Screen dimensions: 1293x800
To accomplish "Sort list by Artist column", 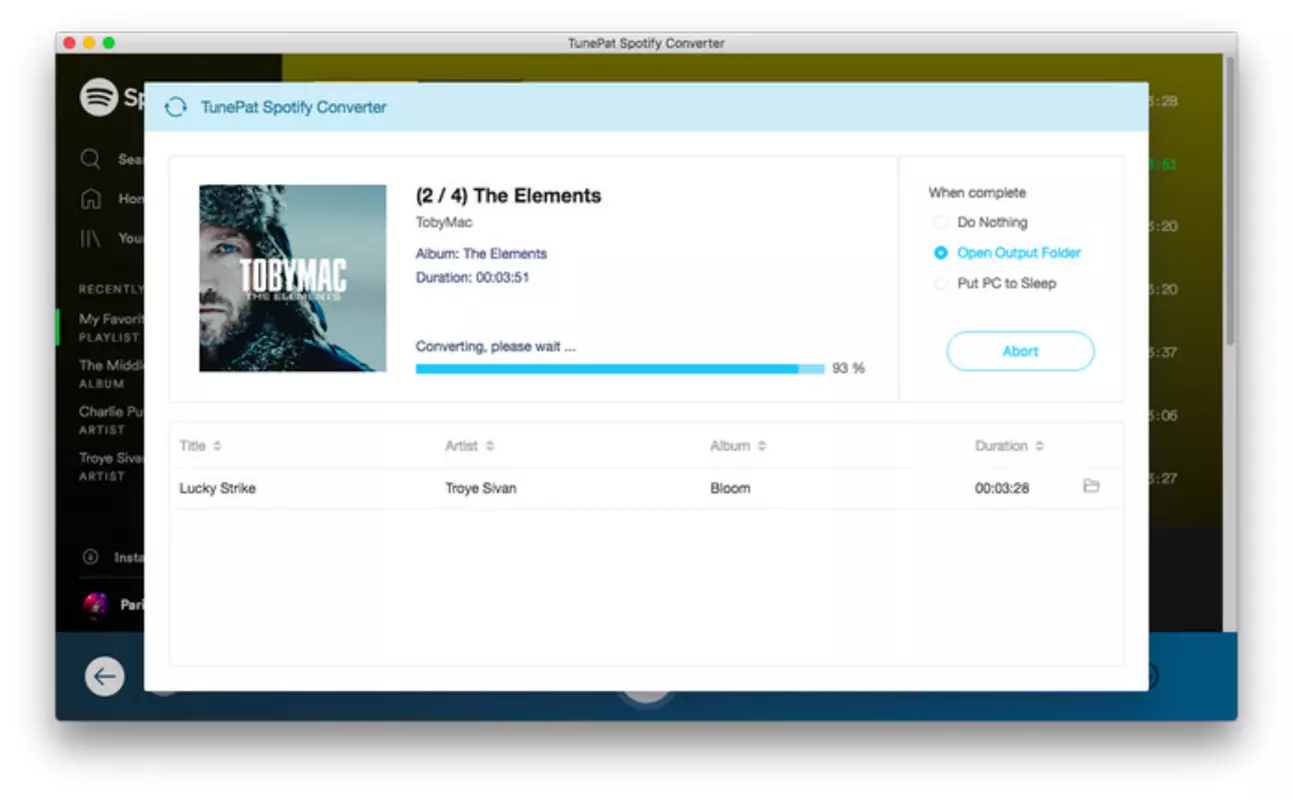I will click(x=469, y=446).
